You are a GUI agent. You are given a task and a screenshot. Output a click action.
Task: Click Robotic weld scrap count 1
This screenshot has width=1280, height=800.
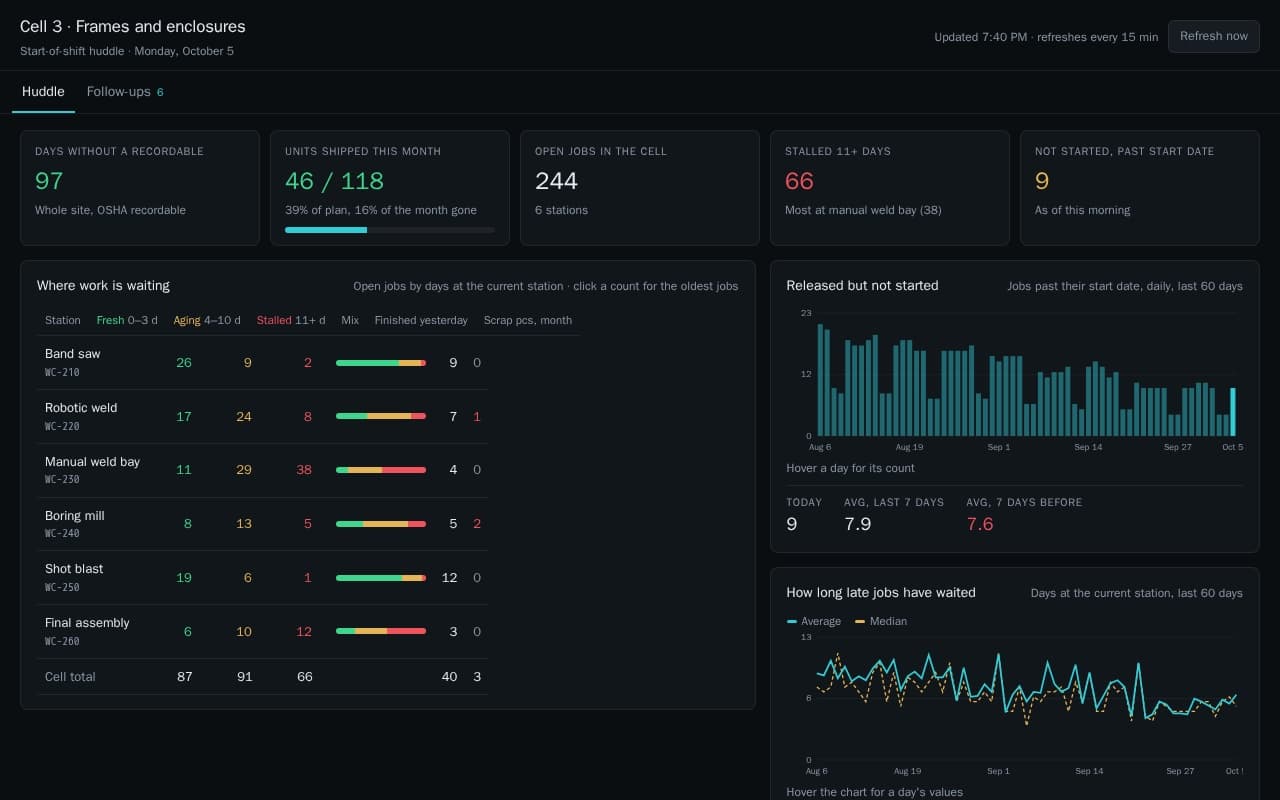pos(477,416)
